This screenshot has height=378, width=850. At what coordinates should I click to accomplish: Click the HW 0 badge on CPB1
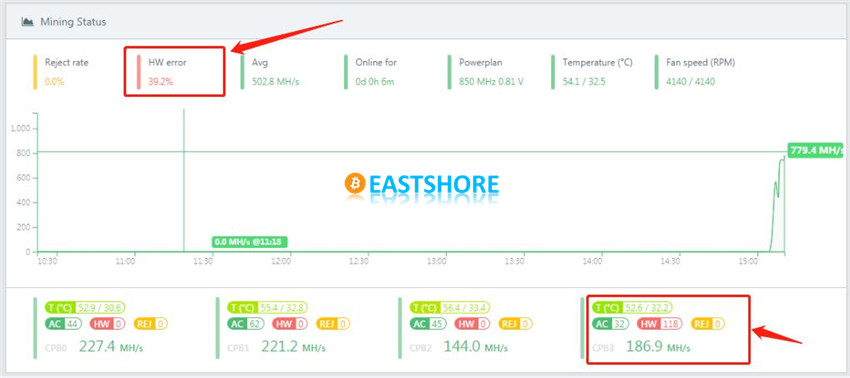click(x=290, y=324)
